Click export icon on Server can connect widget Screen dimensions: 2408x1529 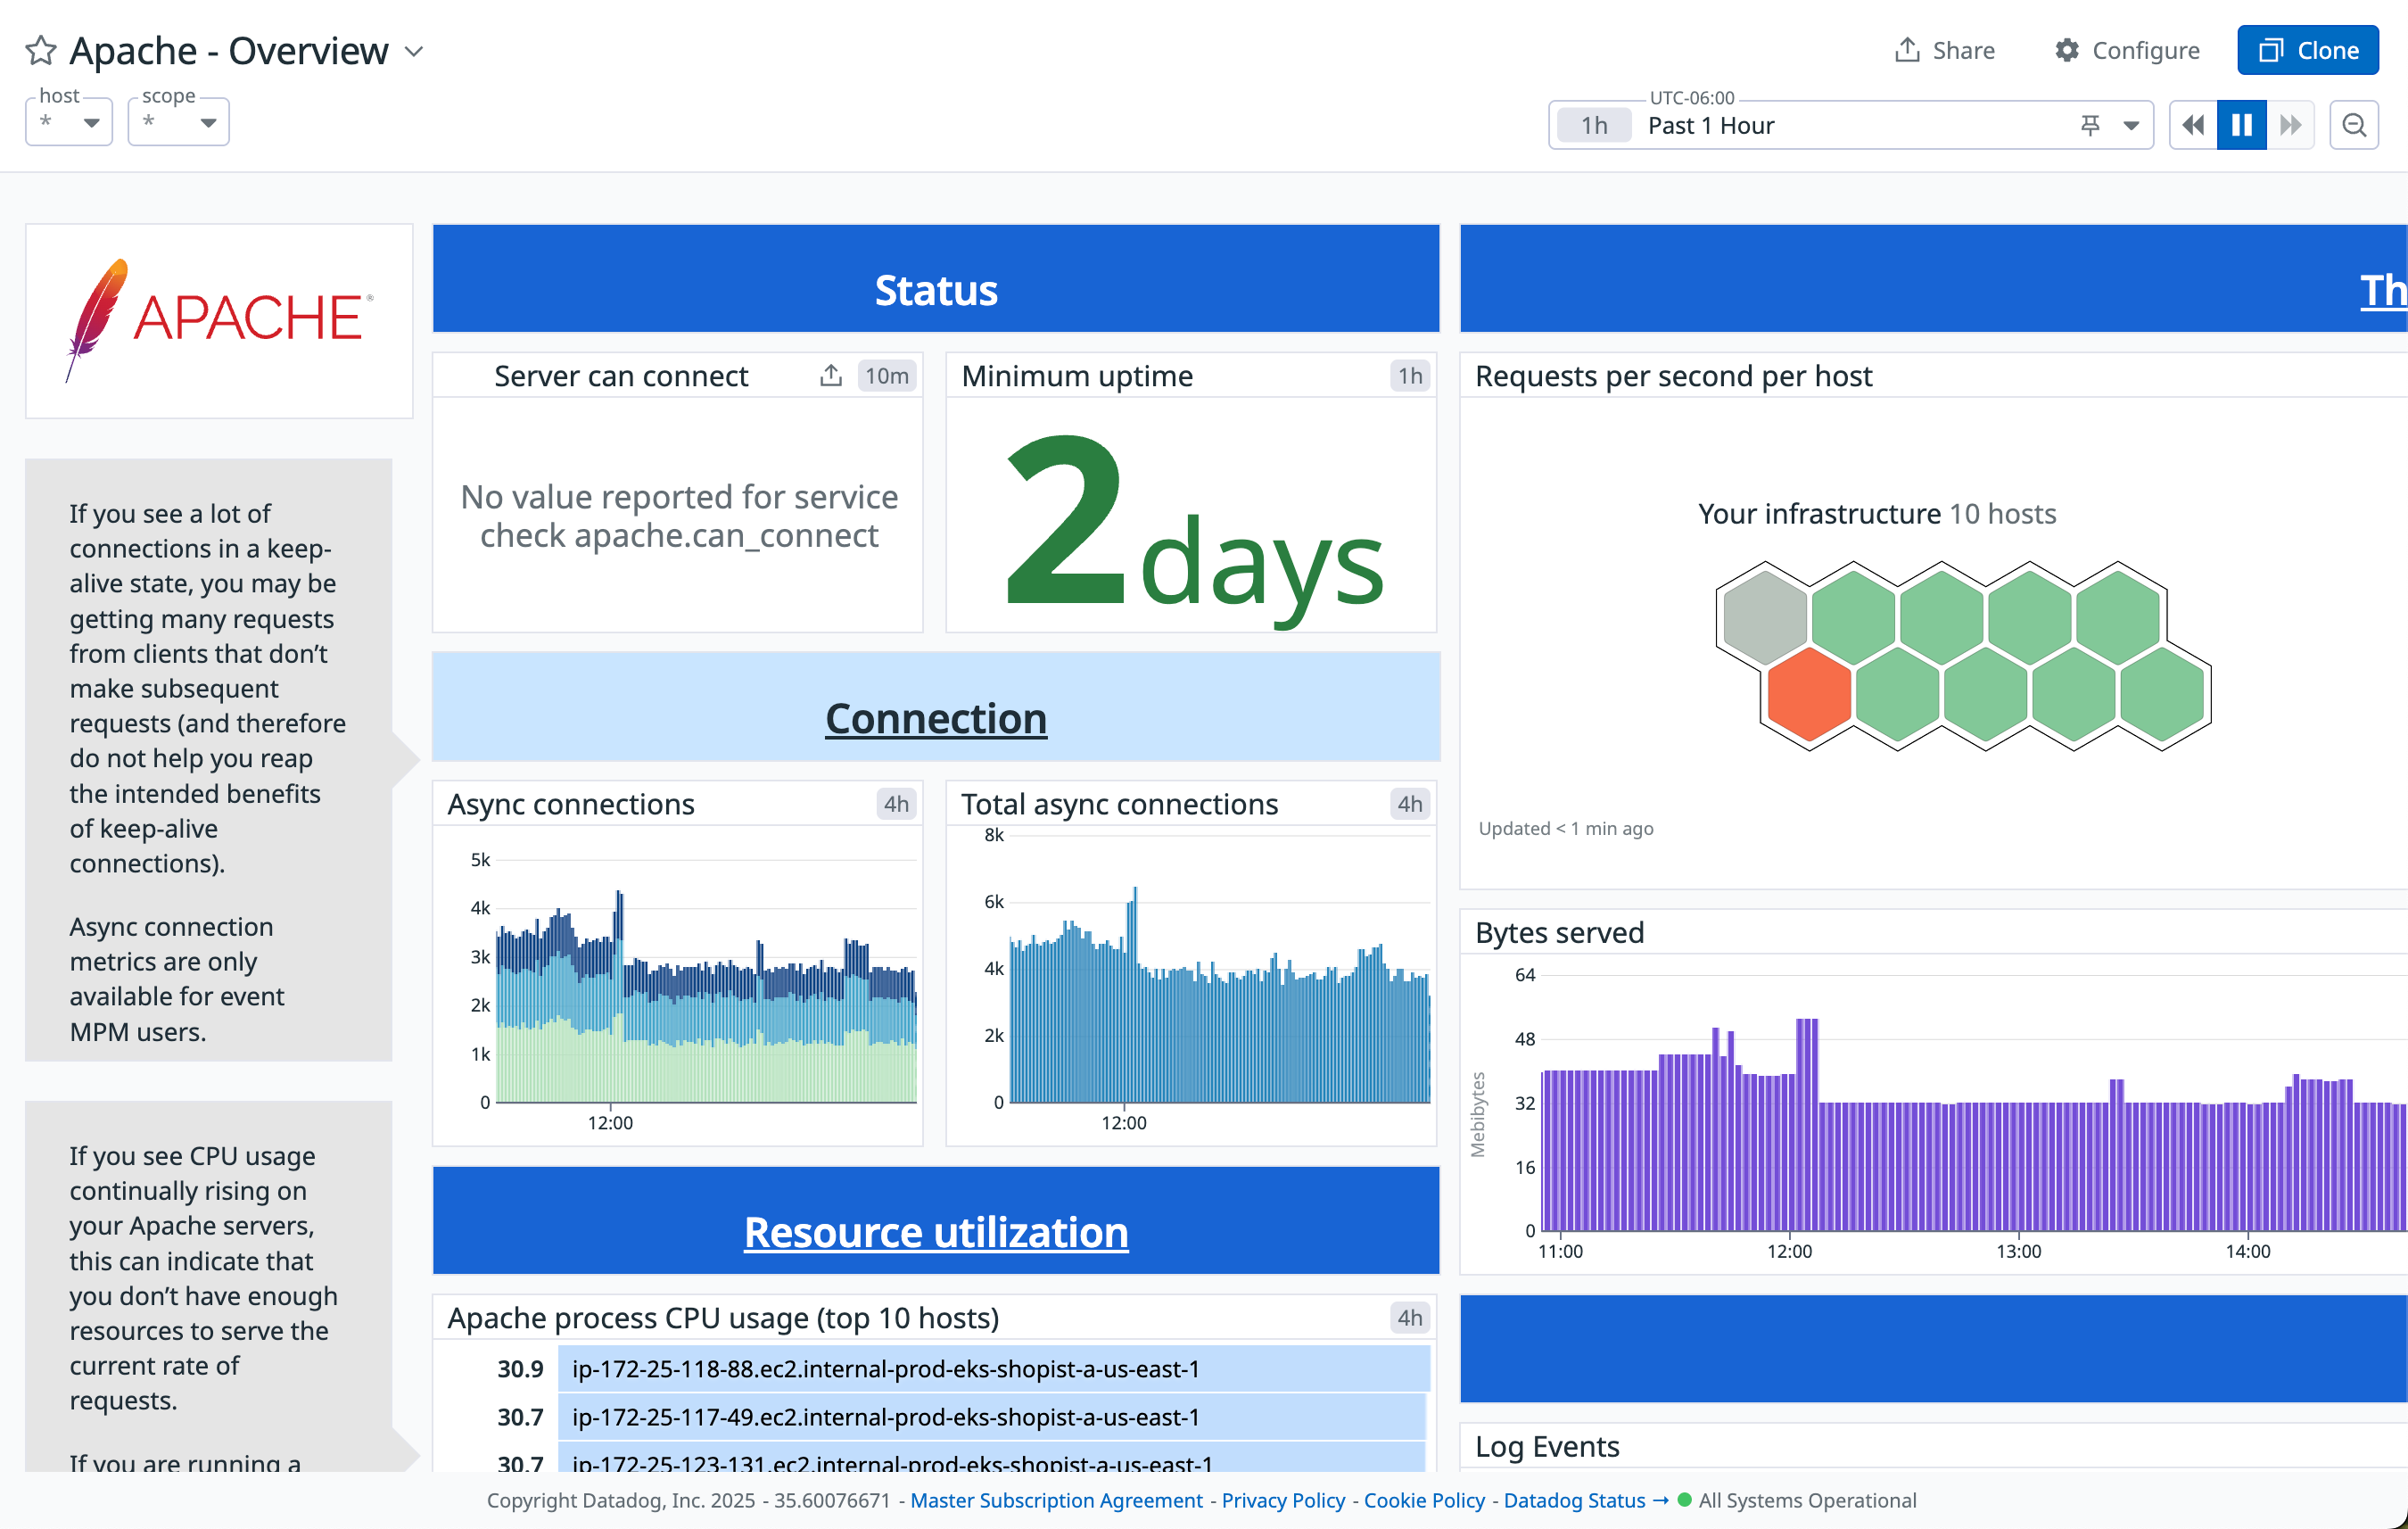[830, 376]
